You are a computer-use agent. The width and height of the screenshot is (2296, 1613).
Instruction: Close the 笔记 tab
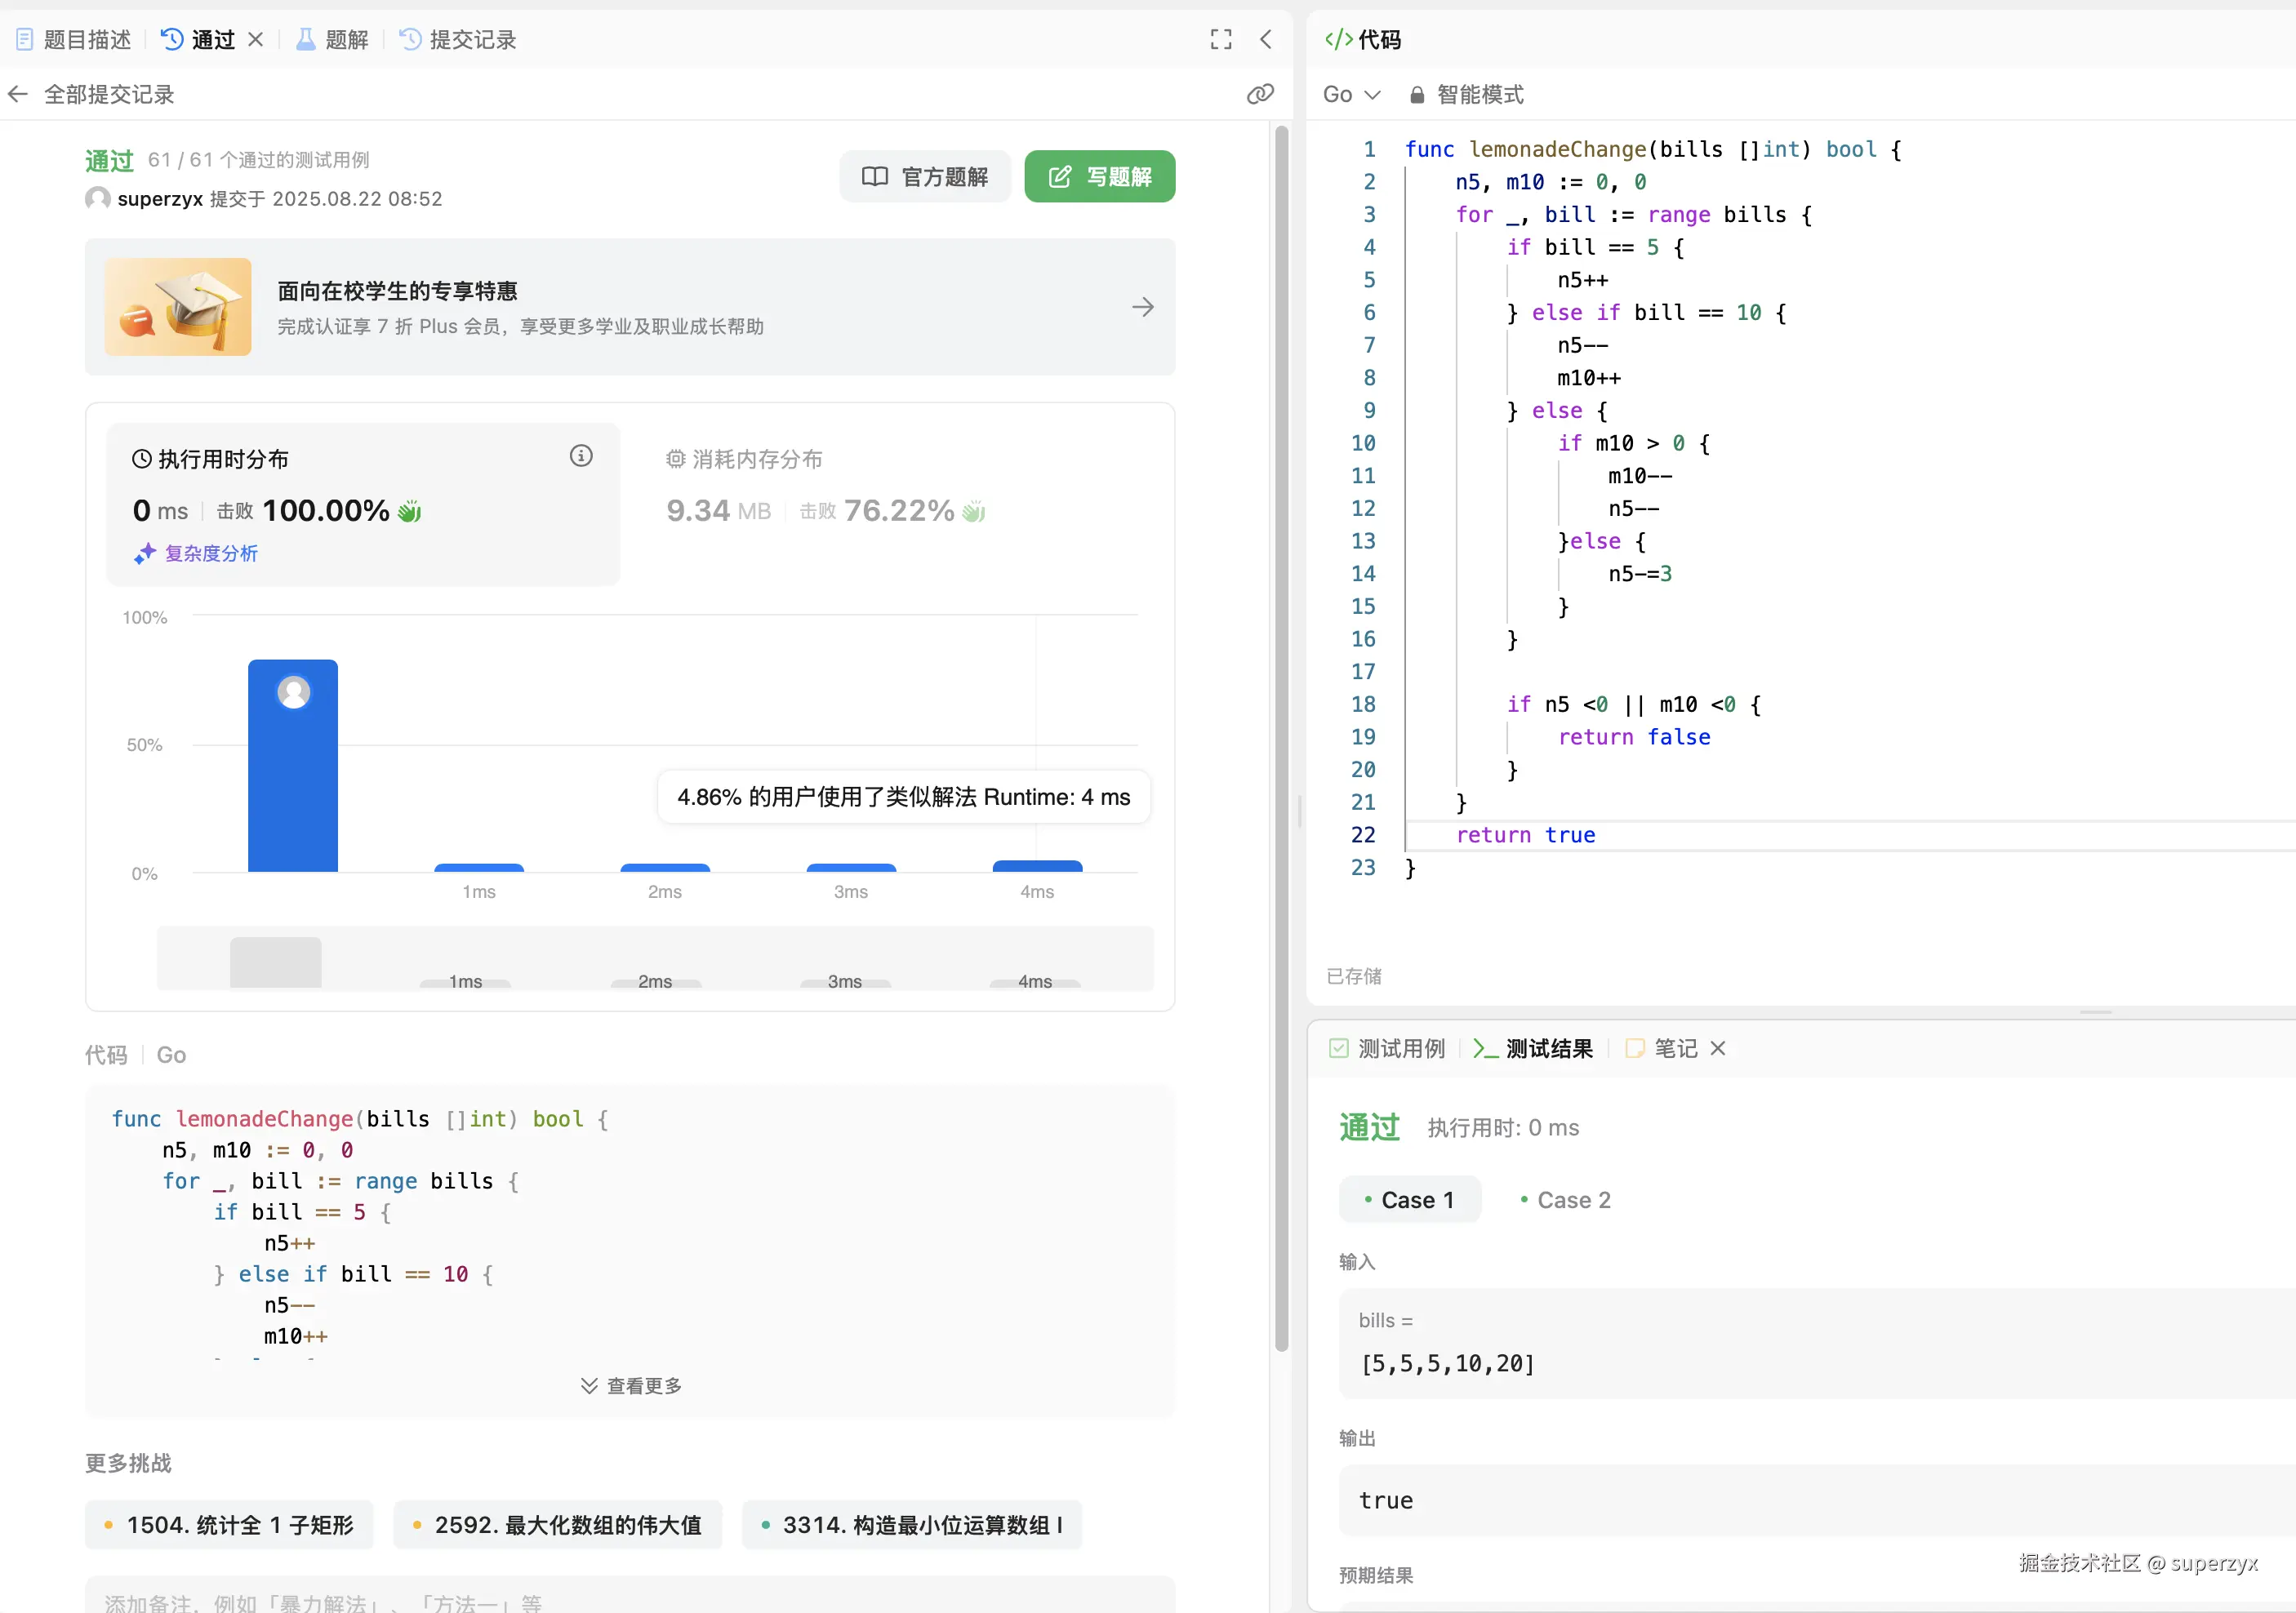1718,1048
